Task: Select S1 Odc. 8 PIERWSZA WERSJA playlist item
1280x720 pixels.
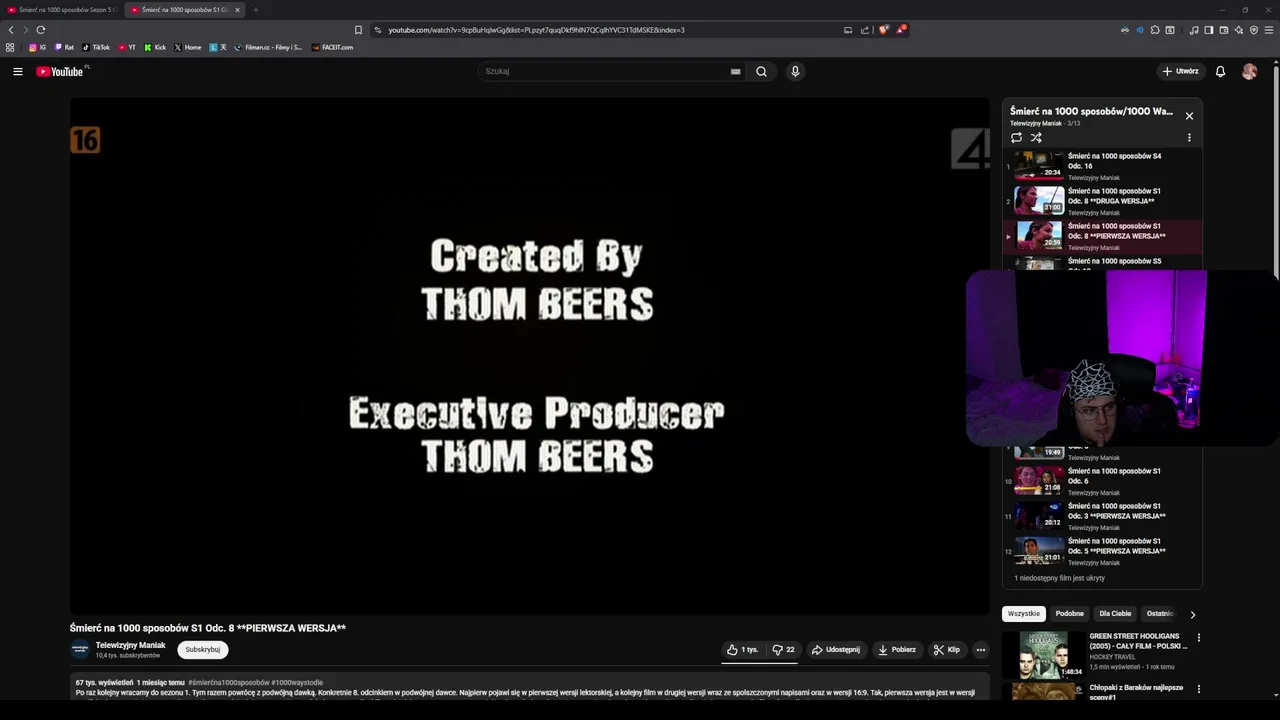Action: (1102, 236)
